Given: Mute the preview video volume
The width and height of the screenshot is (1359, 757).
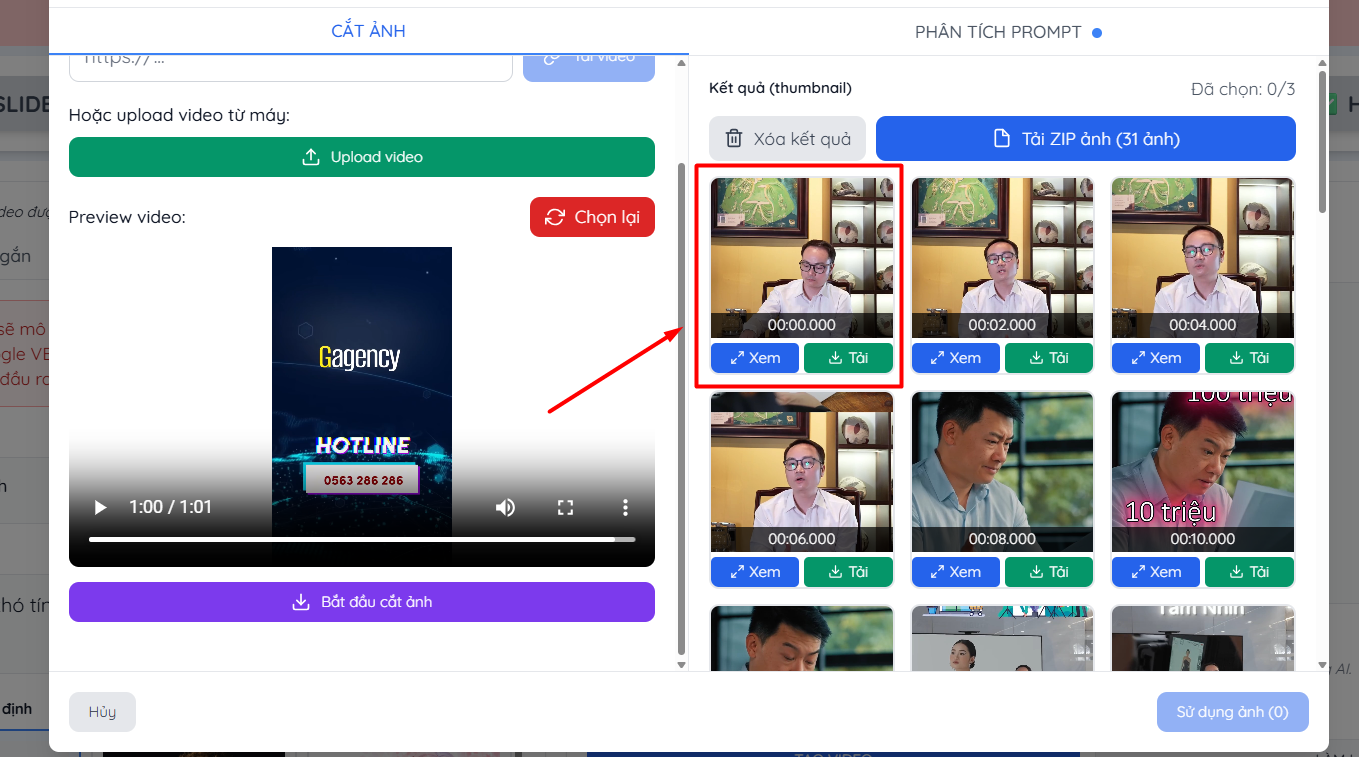Looking at the screenshot, I should tap(505, 508).
